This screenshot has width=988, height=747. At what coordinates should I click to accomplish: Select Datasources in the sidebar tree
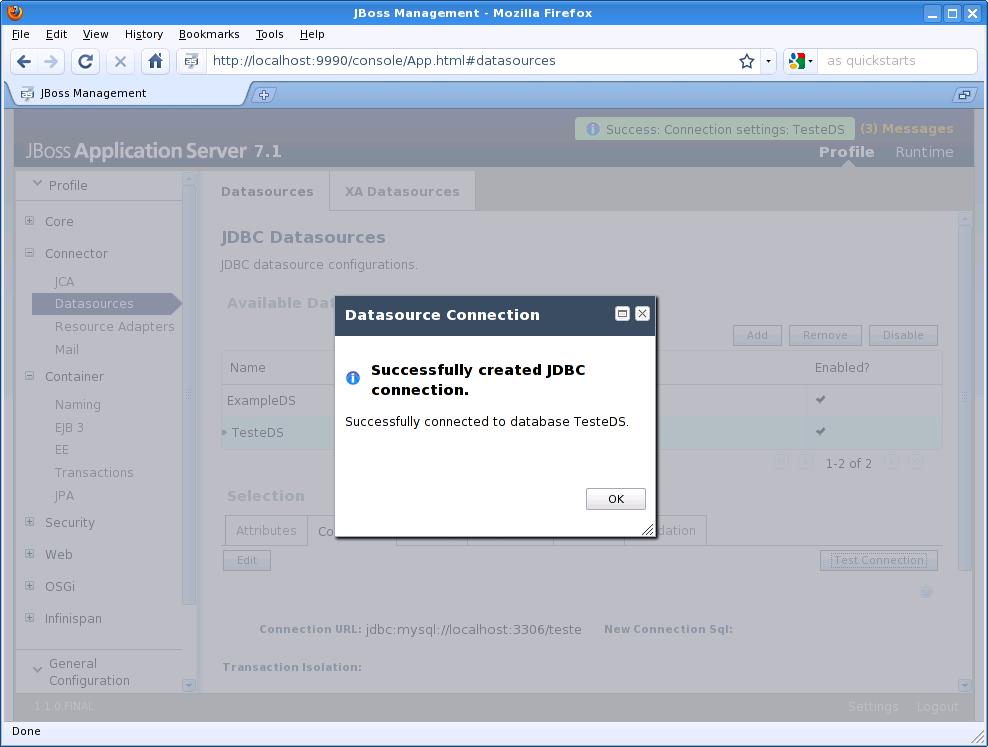pos(105,304)
